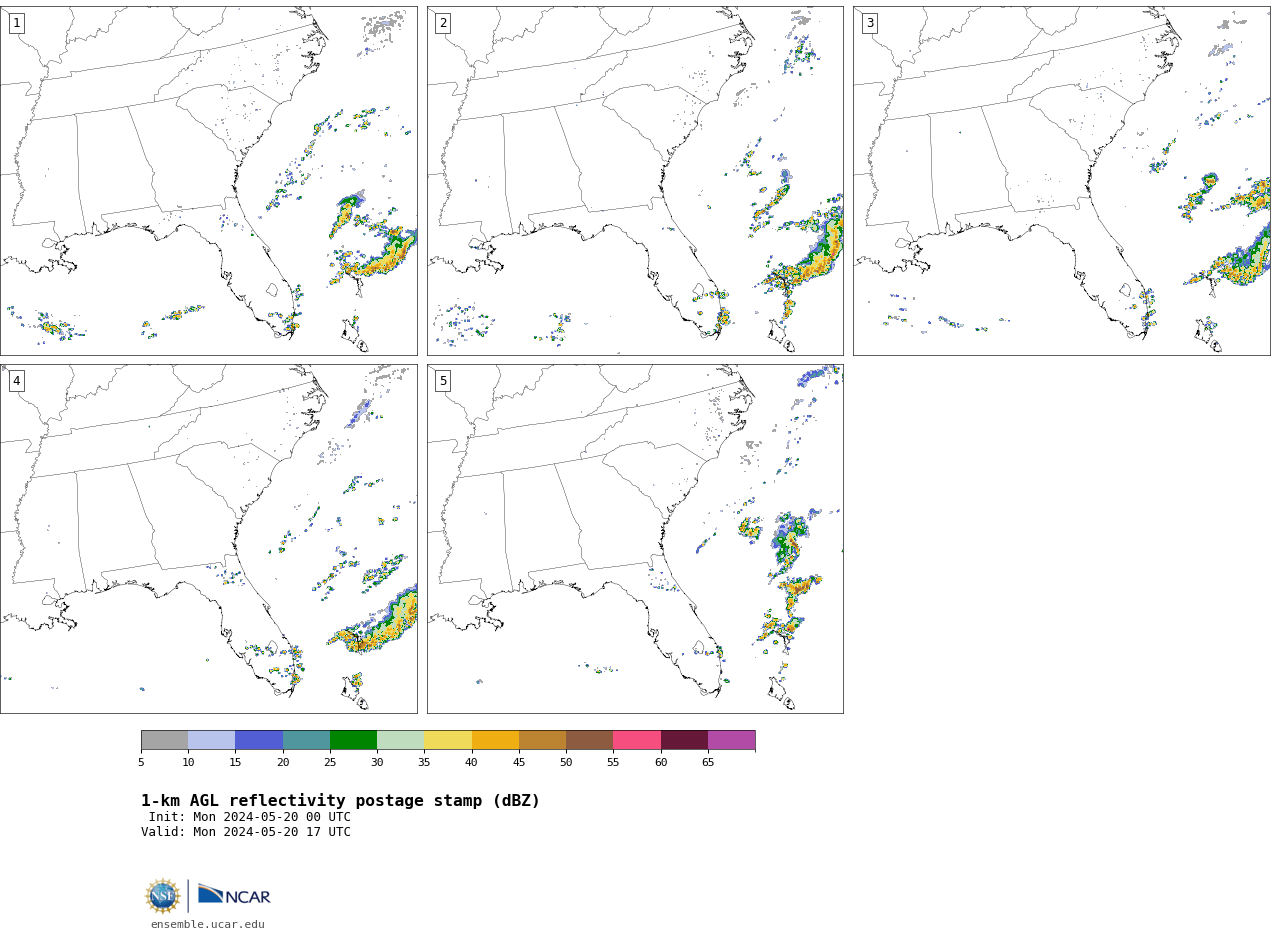Viewport: 1280px width, 936px height.
Task: Open ensemble member 4 reflectivity panel
Action: [x=209, y=539]
